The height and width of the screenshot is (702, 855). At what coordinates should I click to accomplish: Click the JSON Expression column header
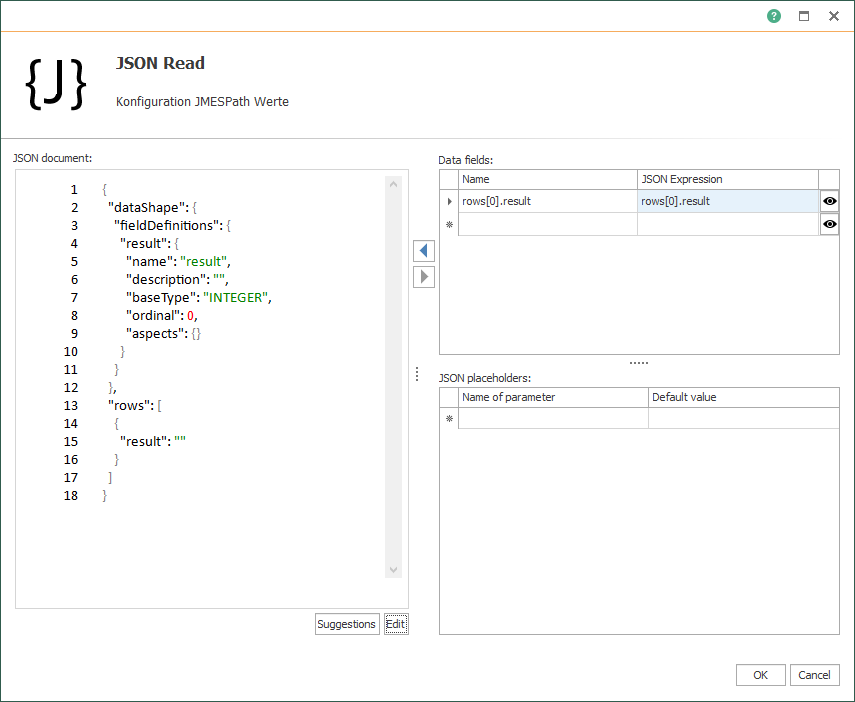click(x=727, y=179)
